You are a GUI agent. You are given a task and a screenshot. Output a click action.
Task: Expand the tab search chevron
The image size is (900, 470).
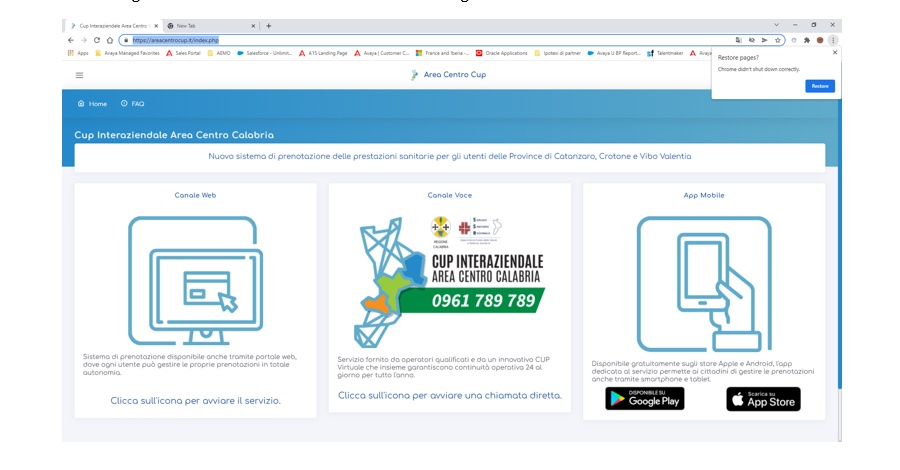tap(777, 25)
